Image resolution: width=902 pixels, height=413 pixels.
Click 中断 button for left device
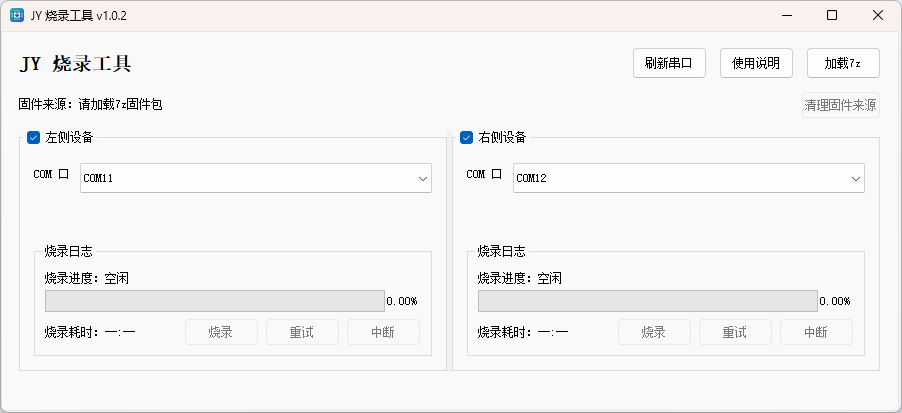point(383,332)
